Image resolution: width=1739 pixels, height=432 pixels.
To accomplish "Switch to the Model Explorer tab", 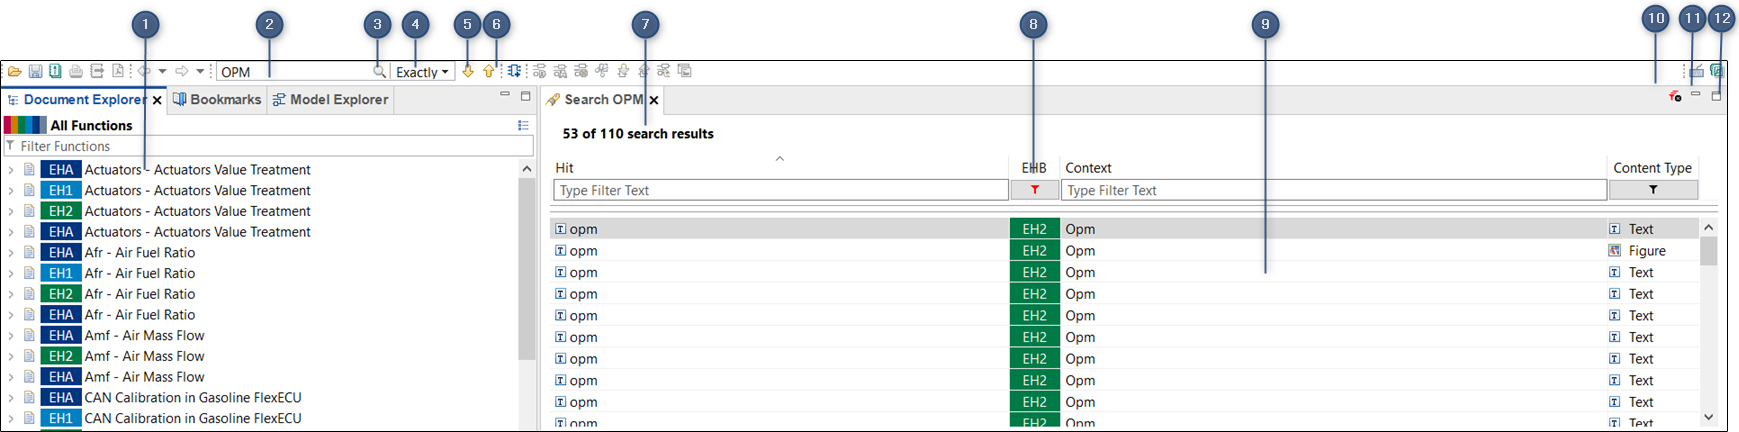I will pos(330,100).
